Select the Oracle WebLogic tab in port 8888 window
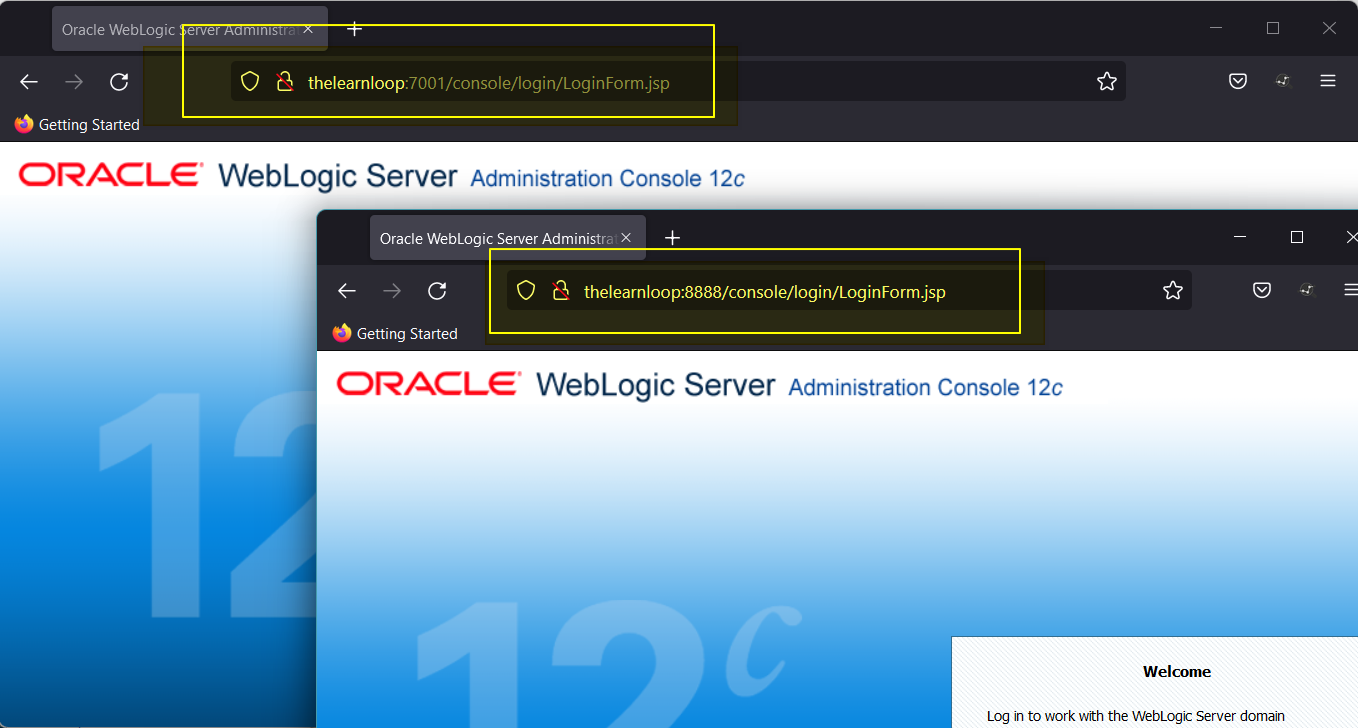The height and width of the screenshot is (728, 1358). coord(508,238)
